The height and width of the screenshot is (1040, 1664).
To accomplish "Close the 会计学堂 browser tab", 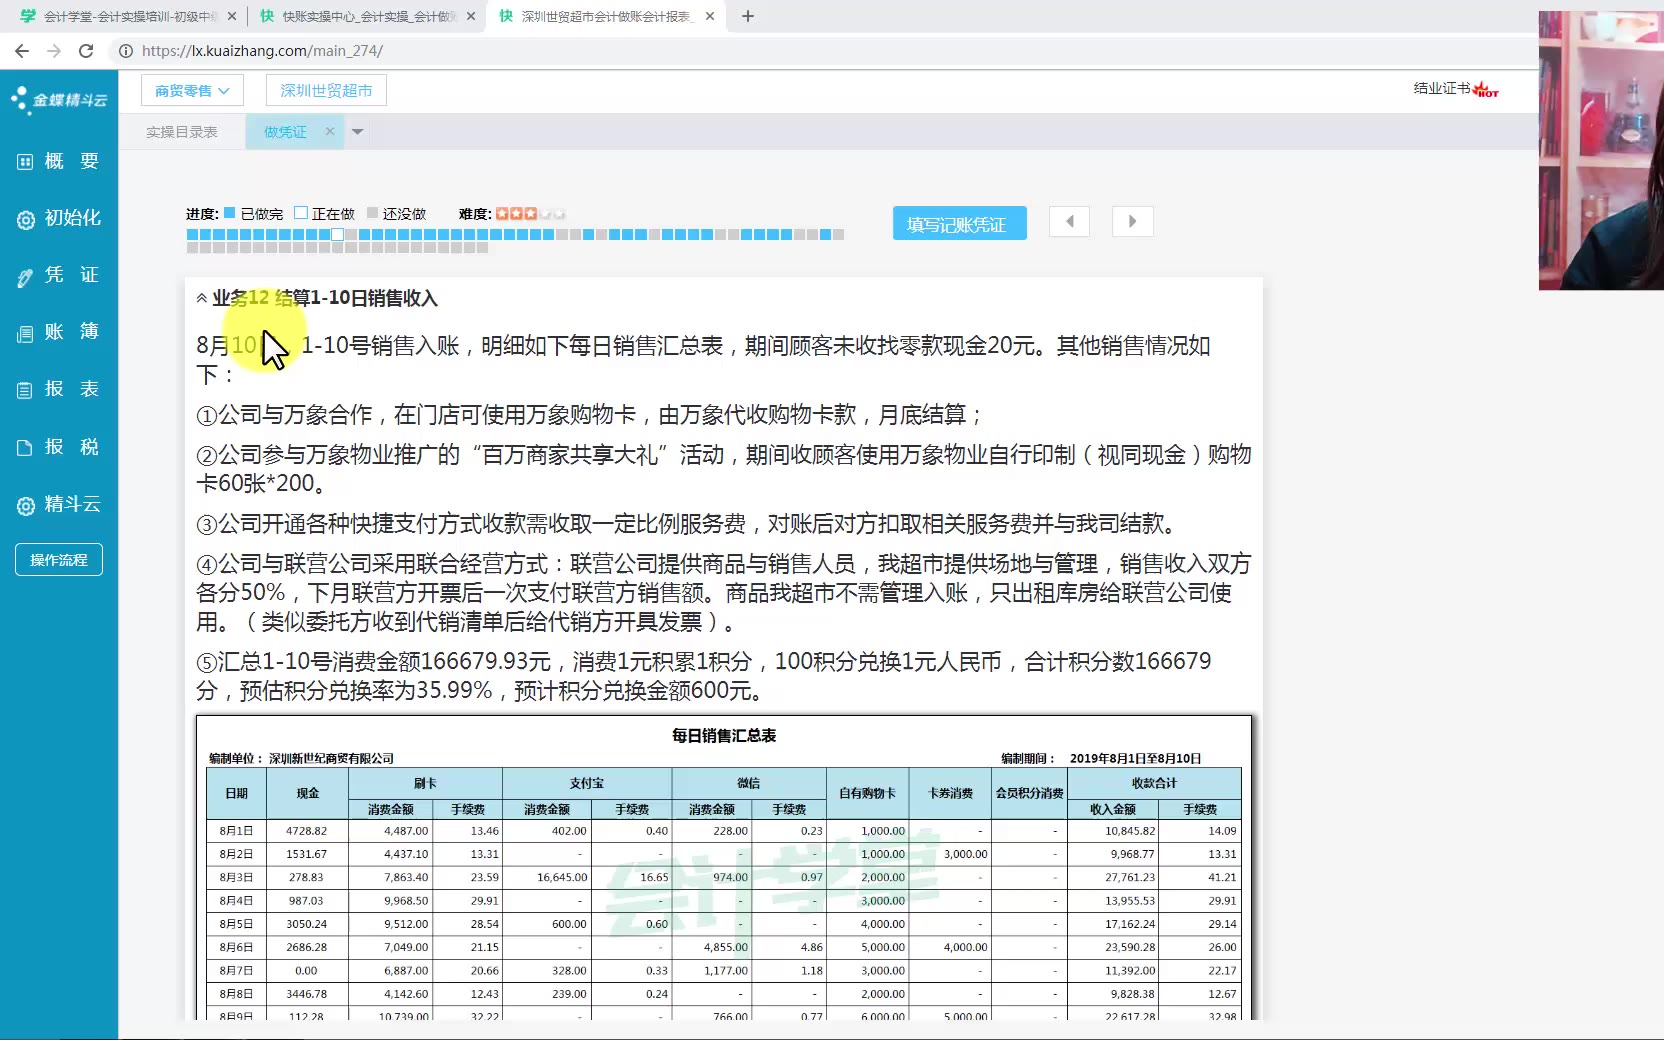I will [232, 16].
